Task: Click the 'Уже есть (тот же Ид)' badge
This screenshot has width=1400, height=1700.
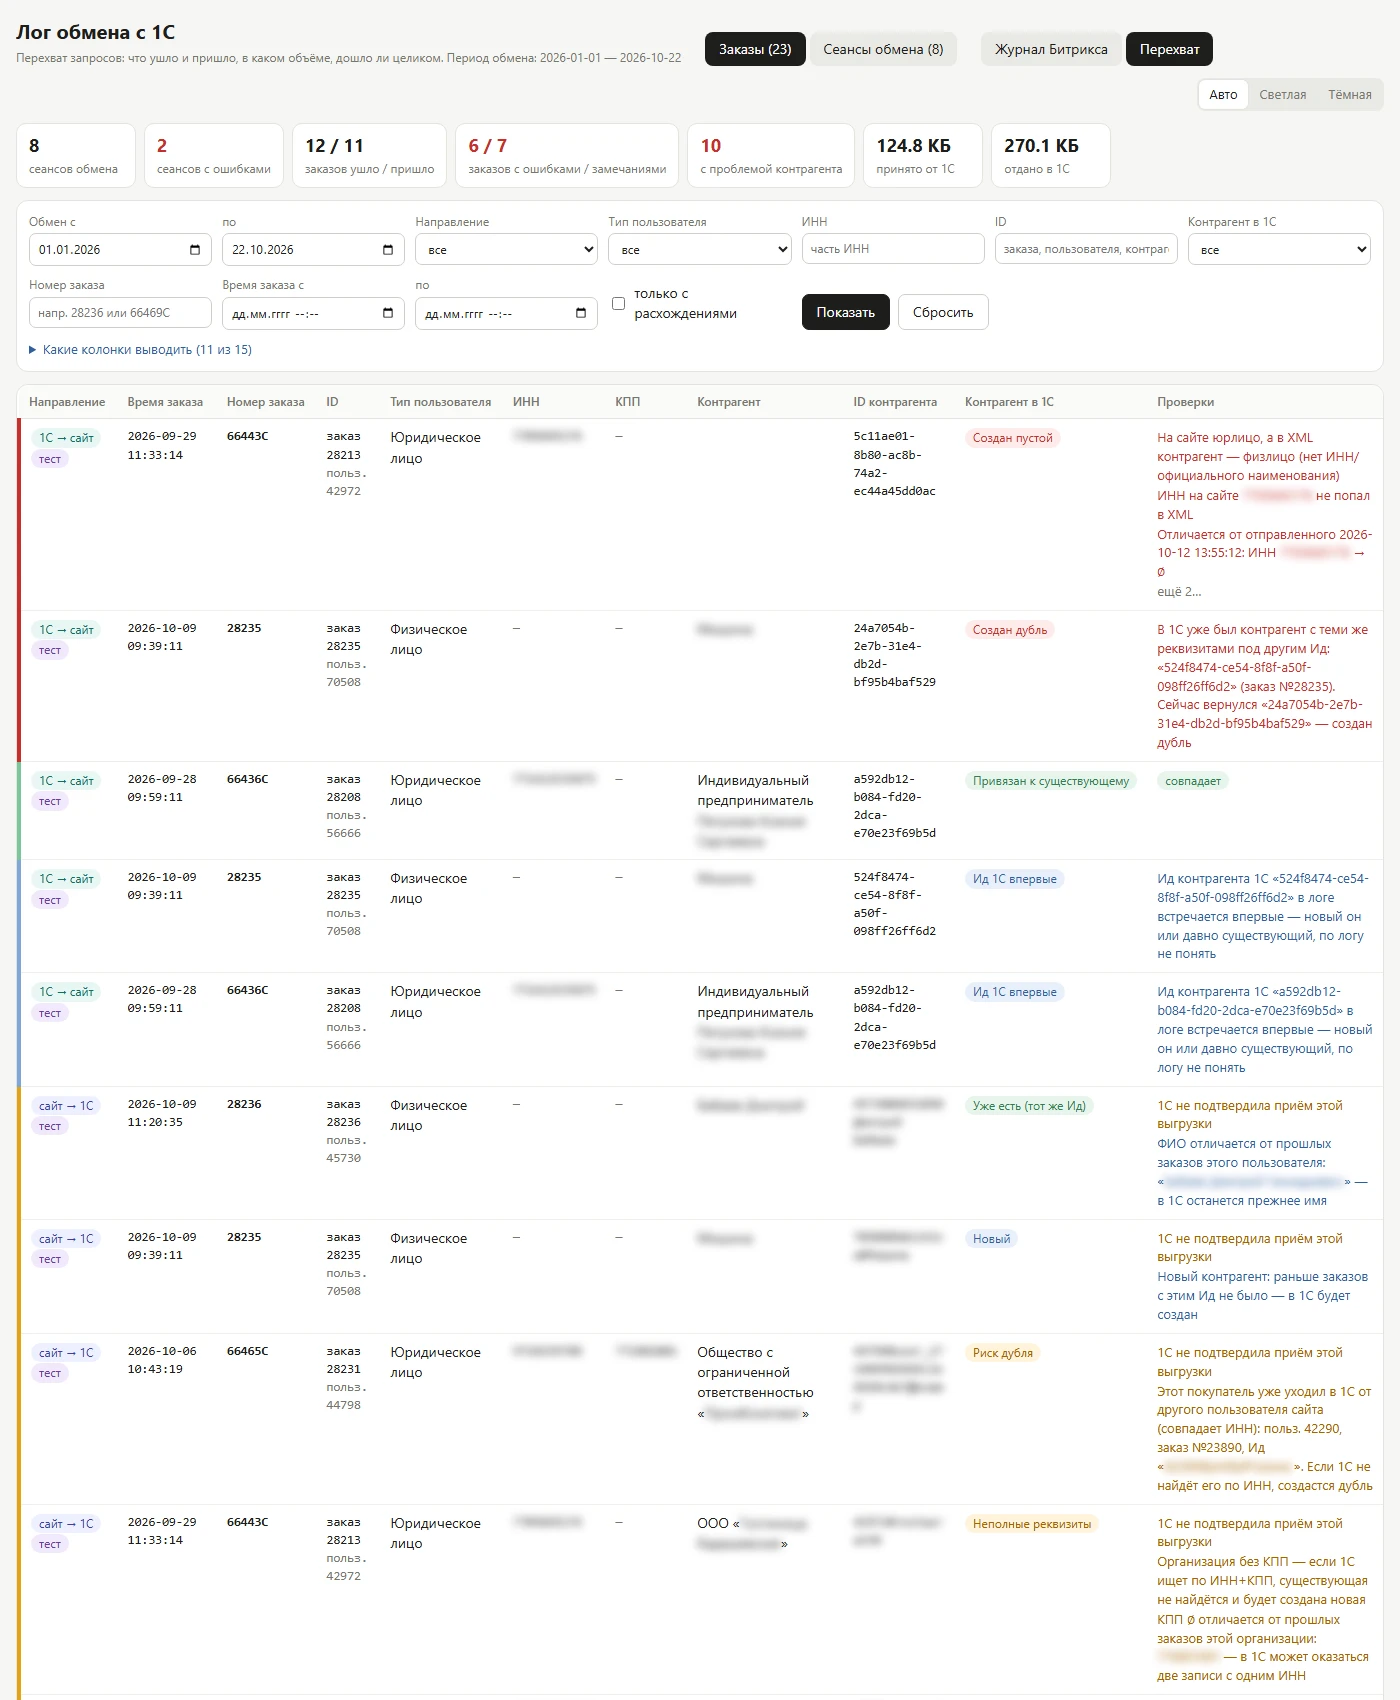Action: pyautogui.click(x=1029, y=1106)
